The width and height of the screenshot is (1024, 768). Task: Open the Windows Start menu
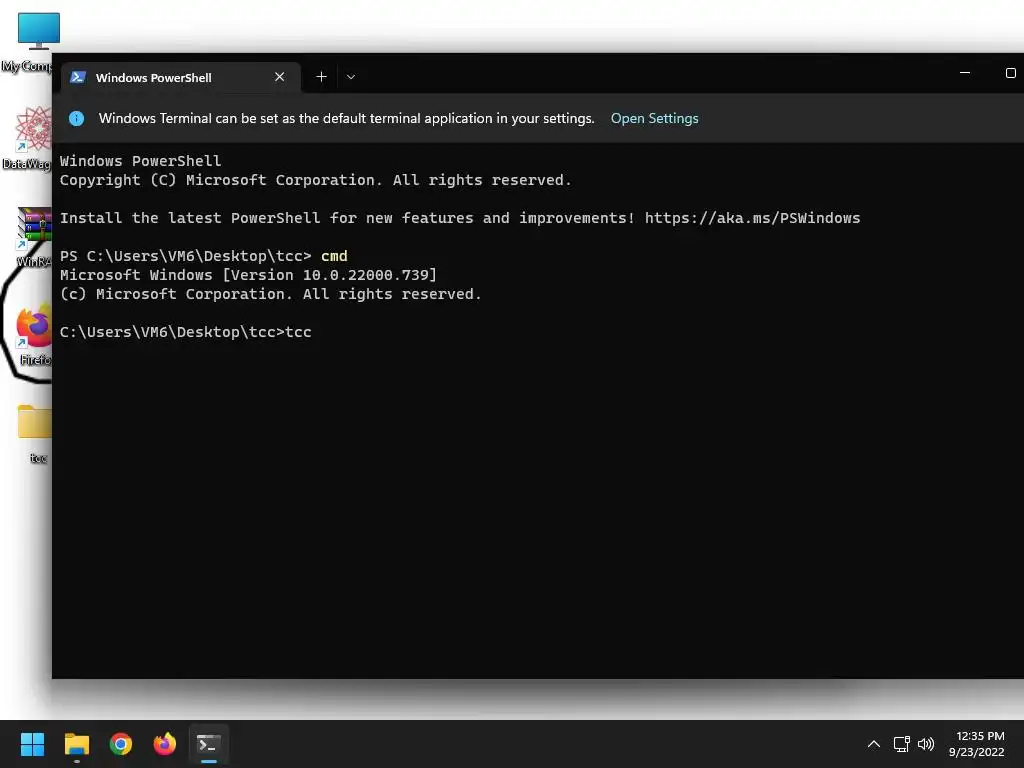(32, 744)
